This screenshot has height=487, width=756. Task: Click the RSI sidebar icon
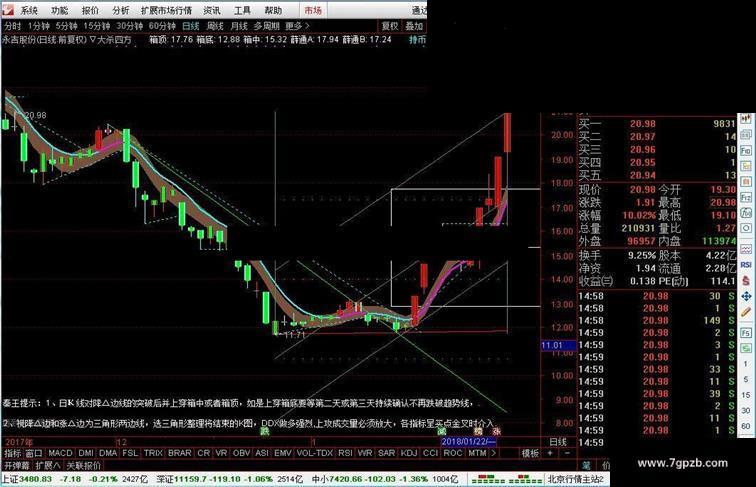click(746, 265)
